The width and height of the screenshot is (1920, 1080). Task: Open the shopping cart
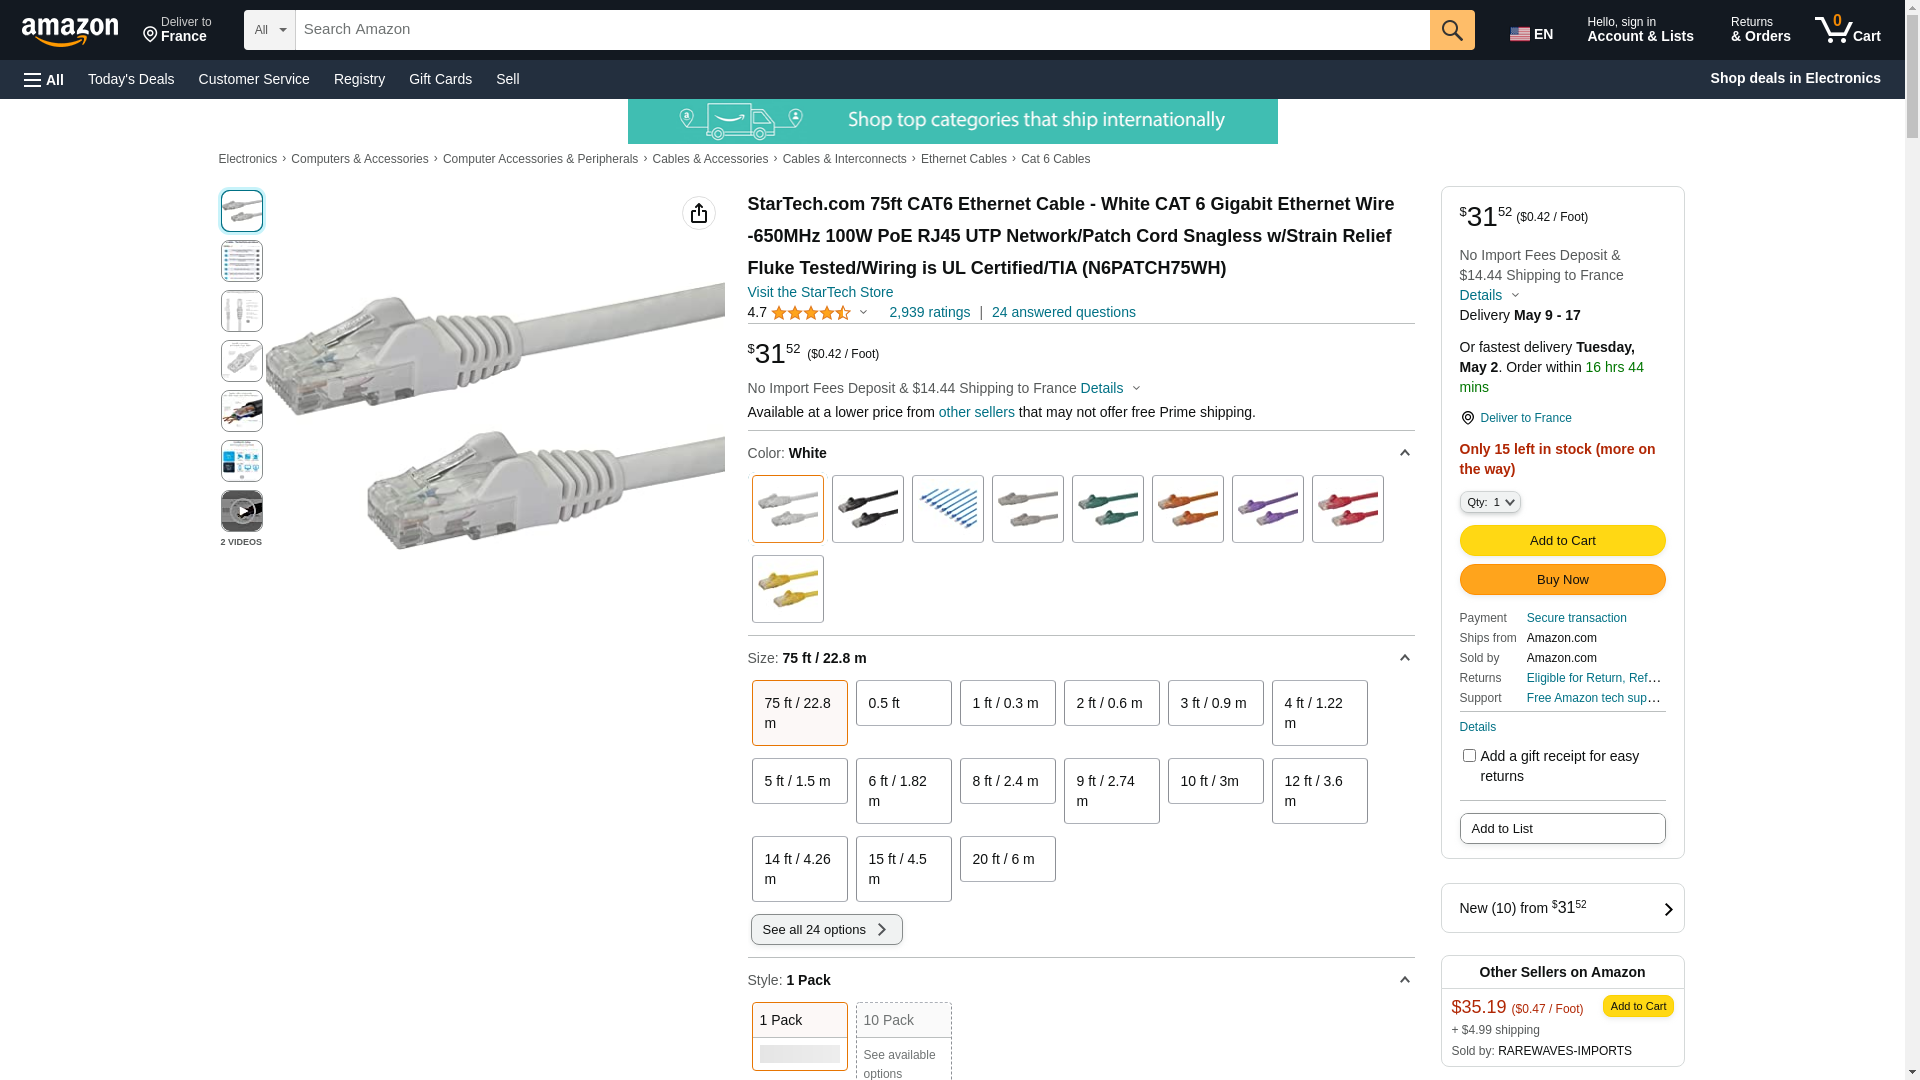pos(1847,30)
